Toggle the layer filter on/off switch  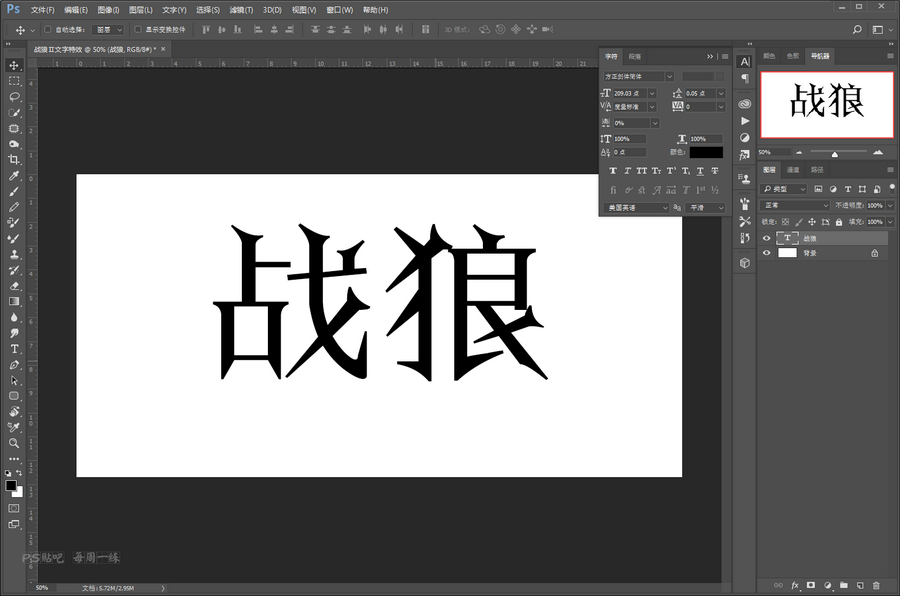[x=891, y=188]
